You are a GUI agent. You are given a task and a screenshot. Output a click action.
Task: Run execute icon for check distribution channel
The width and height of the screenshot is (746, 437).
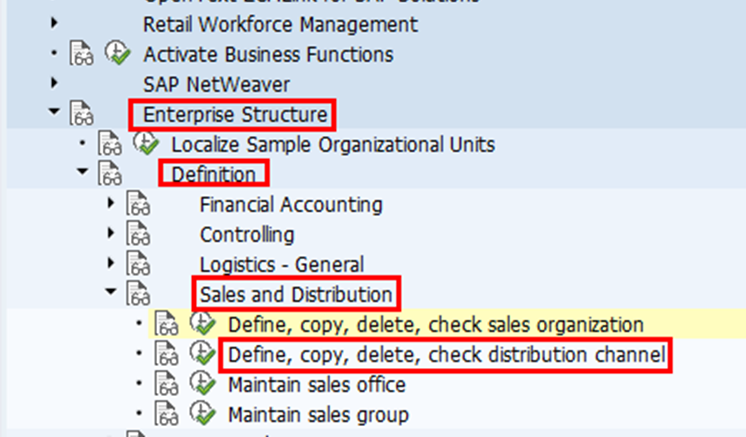pyautogui.click(x=202, y=354)
